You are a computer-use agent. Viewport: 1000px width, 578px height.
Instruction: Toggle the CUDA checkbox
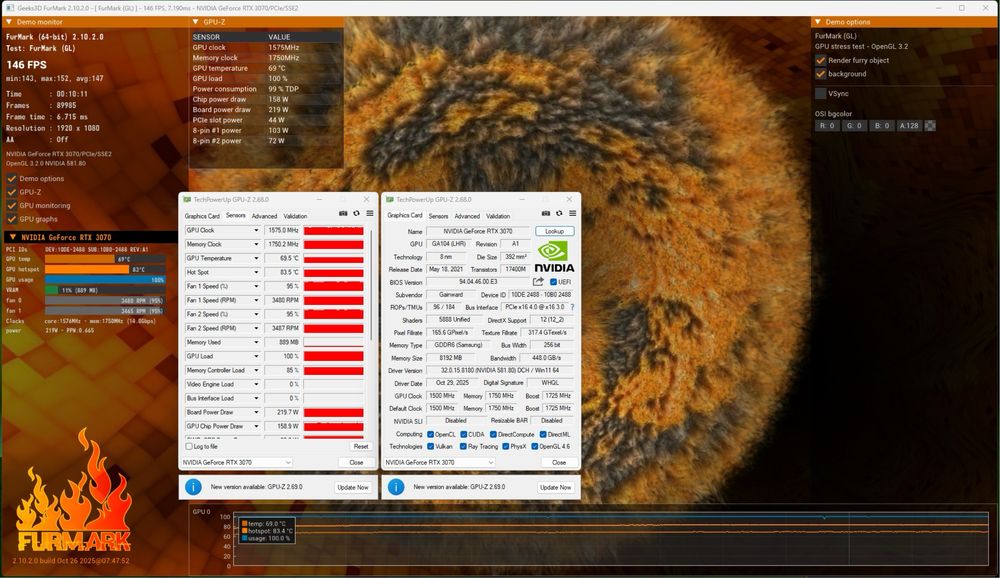point(464,434)
